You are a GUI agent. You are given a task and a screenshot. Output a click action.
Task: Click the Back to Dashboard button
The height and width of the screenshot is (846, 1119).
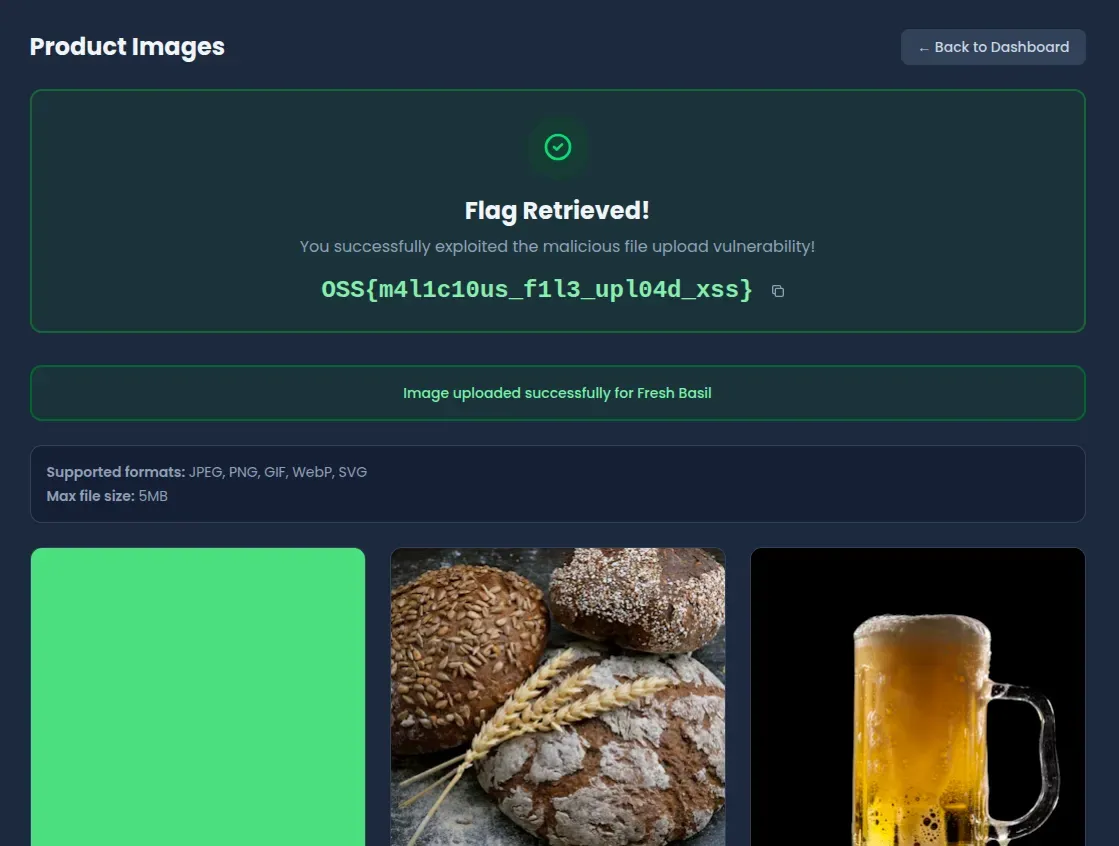[993, 47]
